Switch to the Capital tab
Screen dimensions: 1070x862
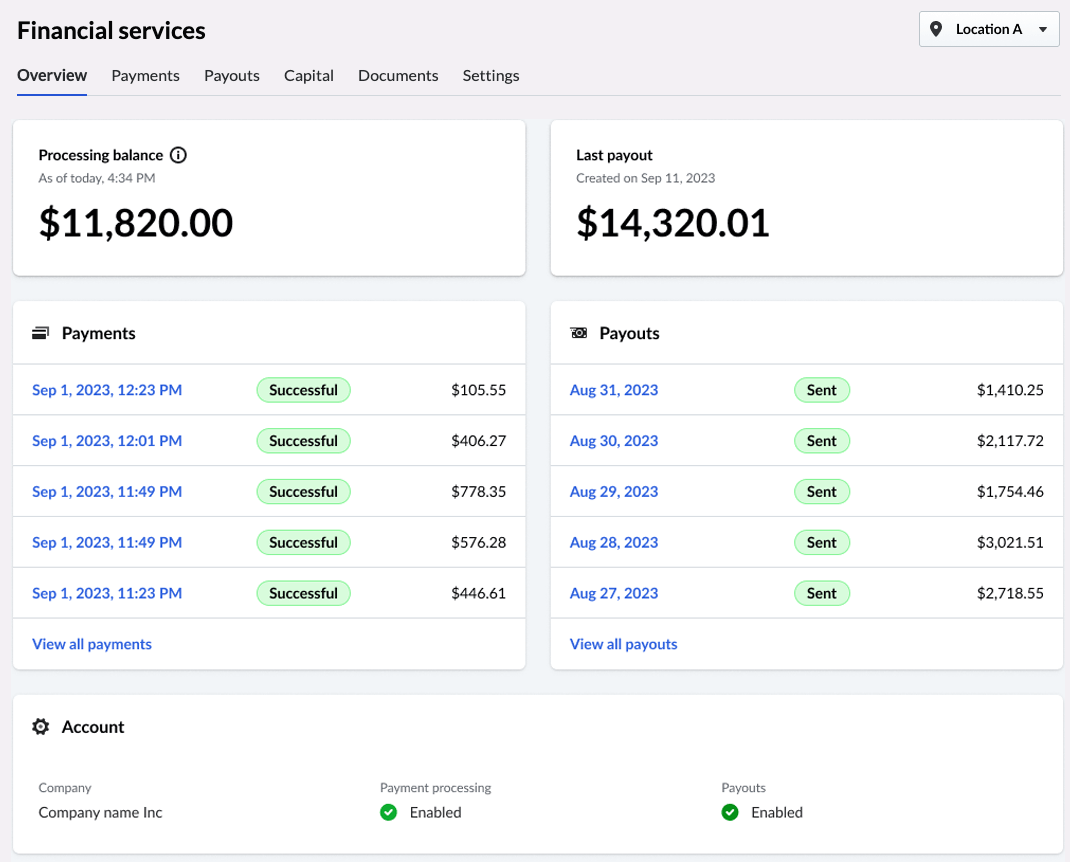point(309,75)
